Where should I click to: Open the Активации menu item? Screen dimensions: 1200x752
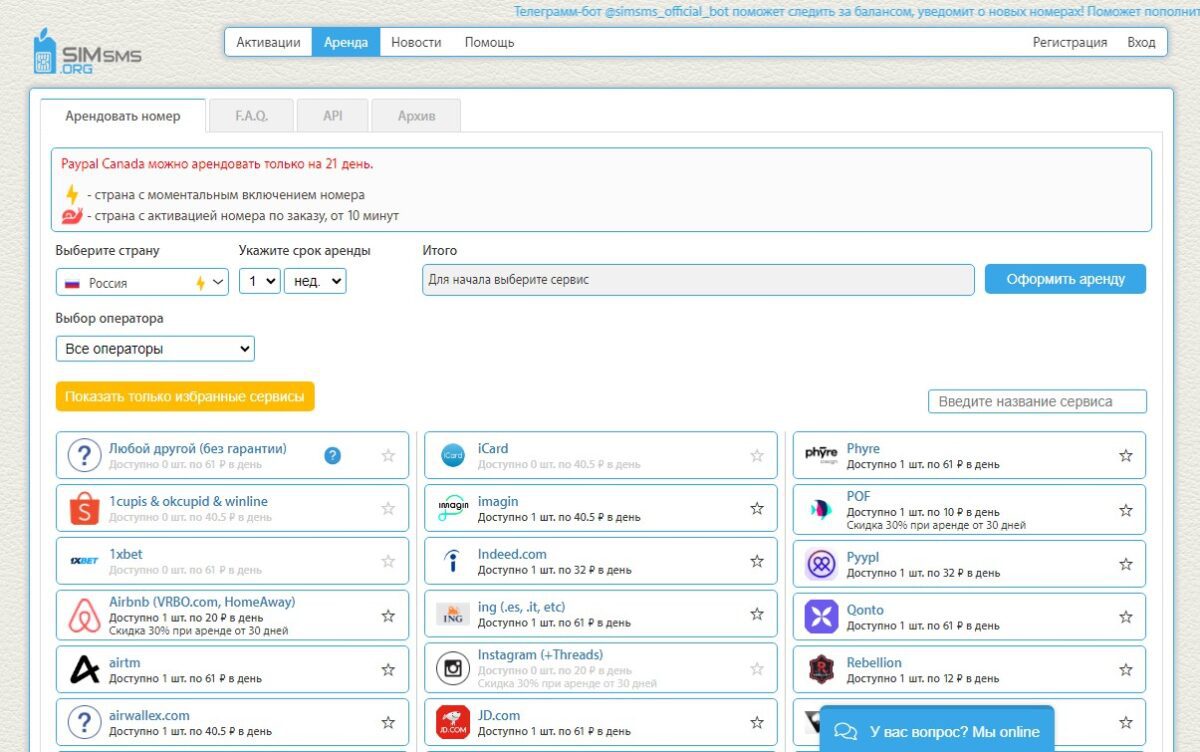click(x=268, y=42)
